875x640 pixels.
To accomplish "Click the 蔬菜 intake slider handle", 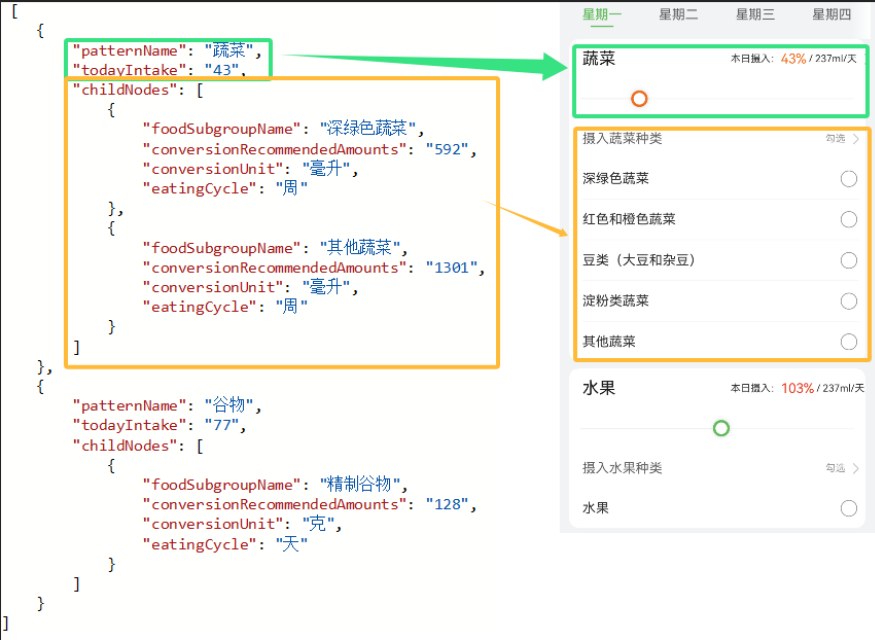I will [639, 99].
